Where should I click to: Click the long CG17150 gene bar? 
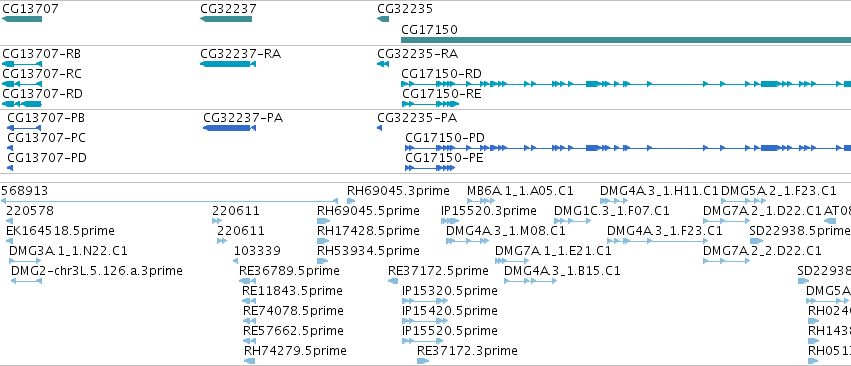626,40
